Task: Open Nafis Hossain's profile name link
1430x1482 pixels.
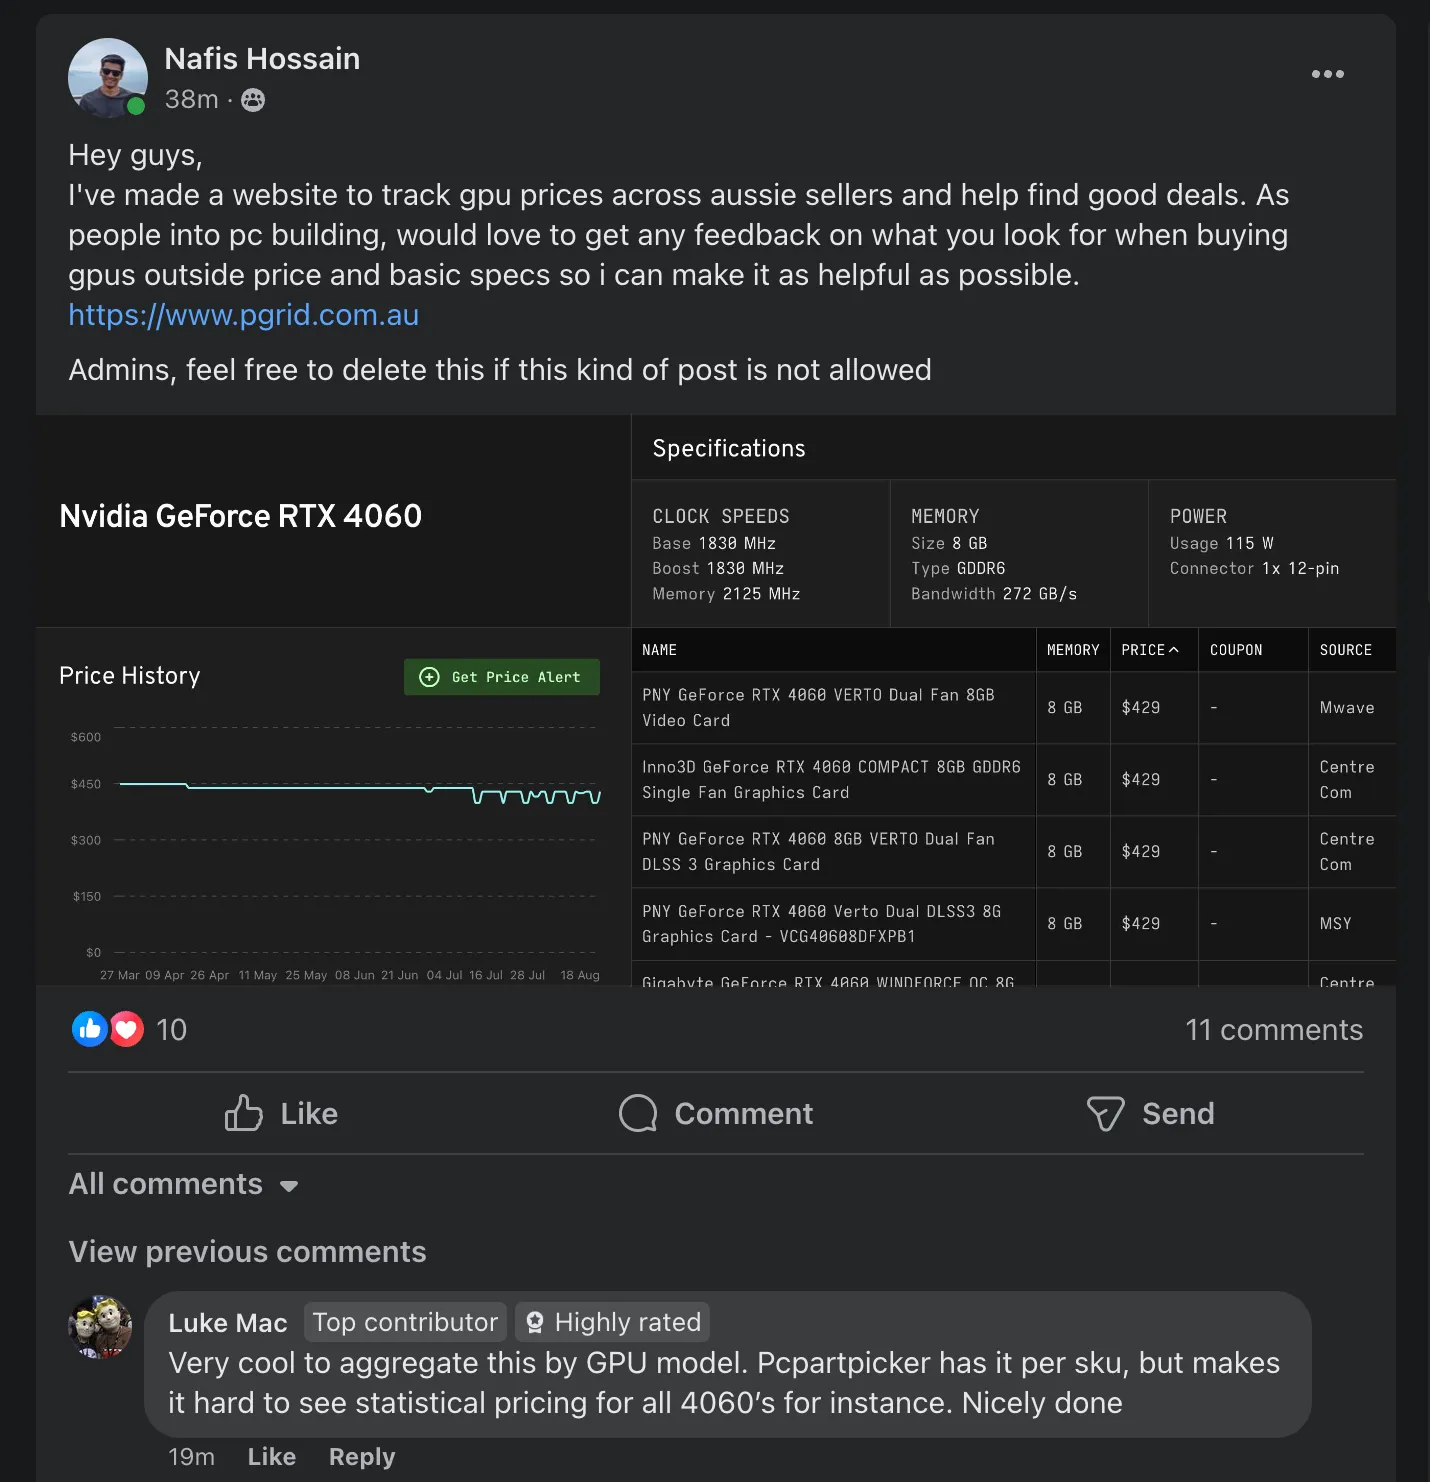Action: [x=262, y=59]
